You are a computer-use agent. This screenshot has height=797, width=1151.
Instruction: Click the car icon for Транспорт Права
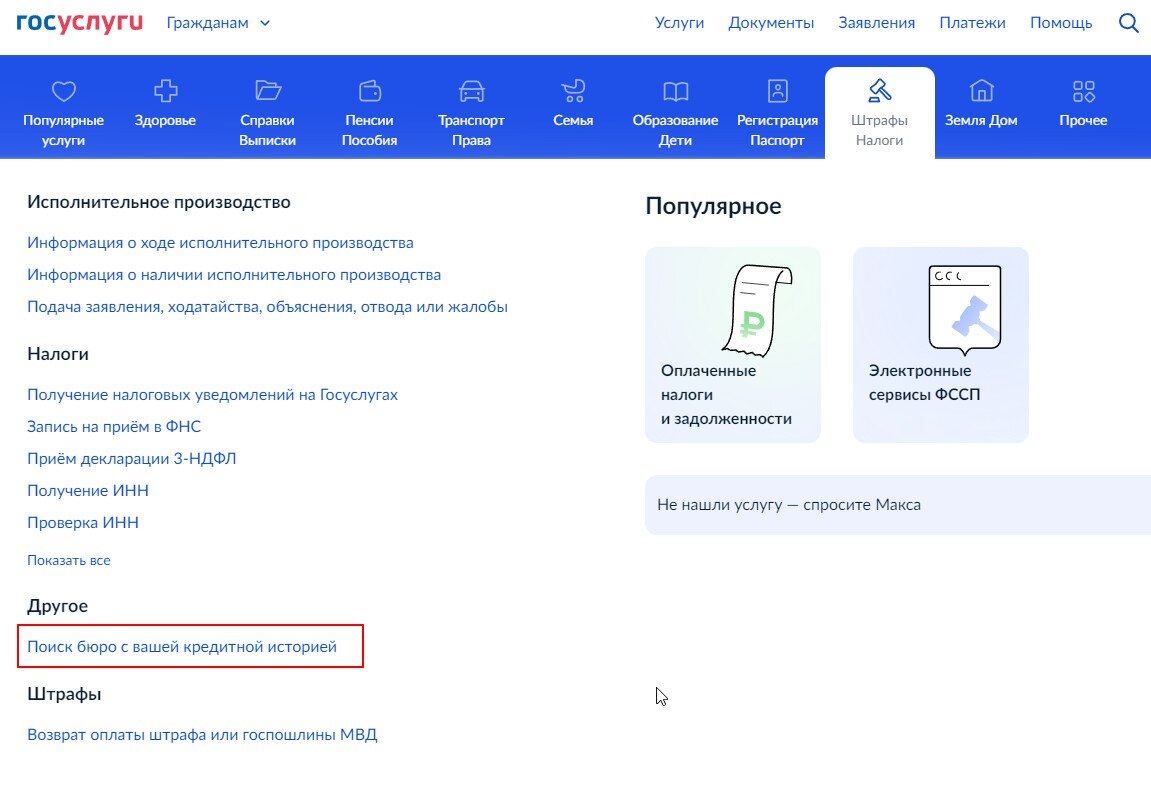click(471, 91)
